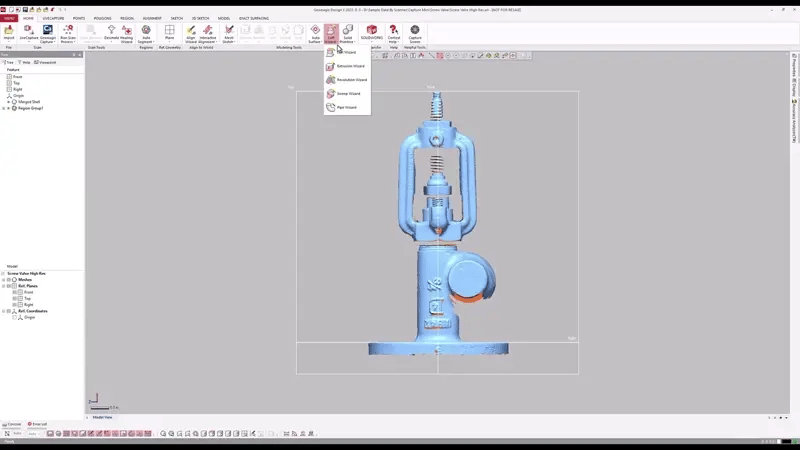
Task: Expand the Meshes node in Model tree
Action: (x=3, y=280)
